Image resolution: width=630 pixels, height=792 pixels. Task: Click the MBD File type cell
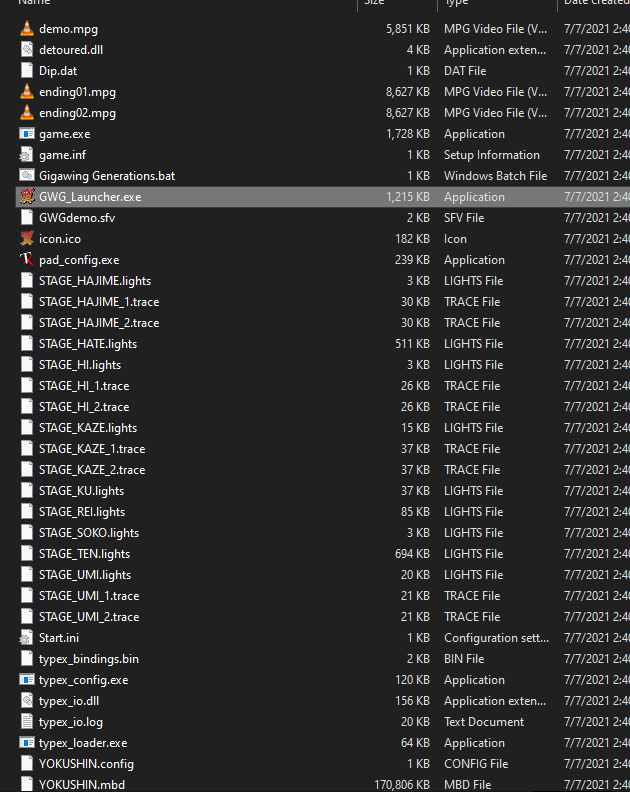[467, 784]
